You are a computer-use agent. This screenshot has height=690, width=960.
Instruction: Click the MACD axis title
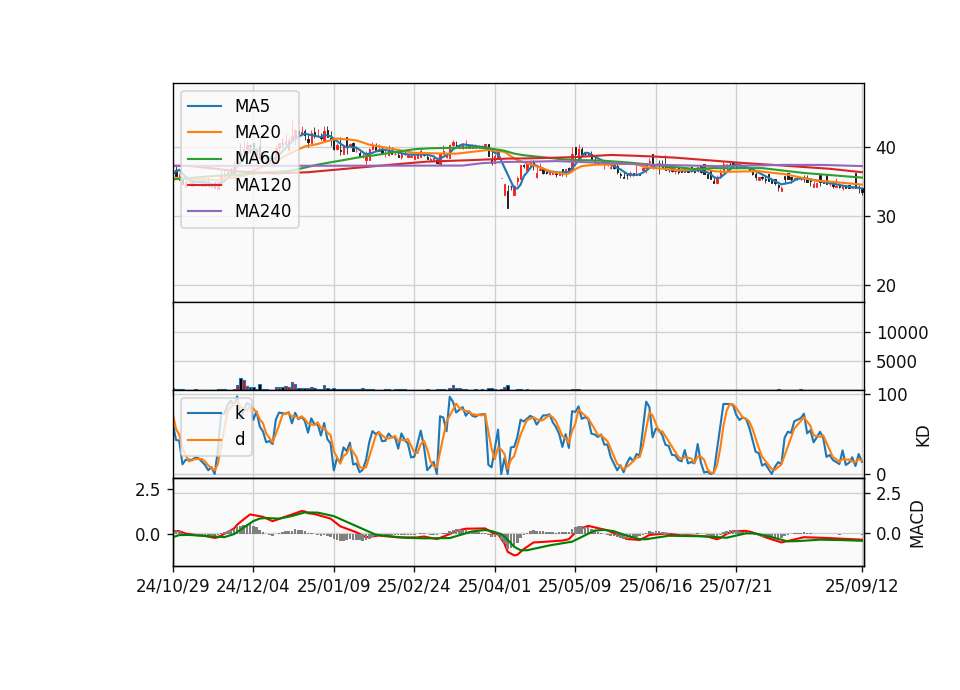click(x=917, y=525)
